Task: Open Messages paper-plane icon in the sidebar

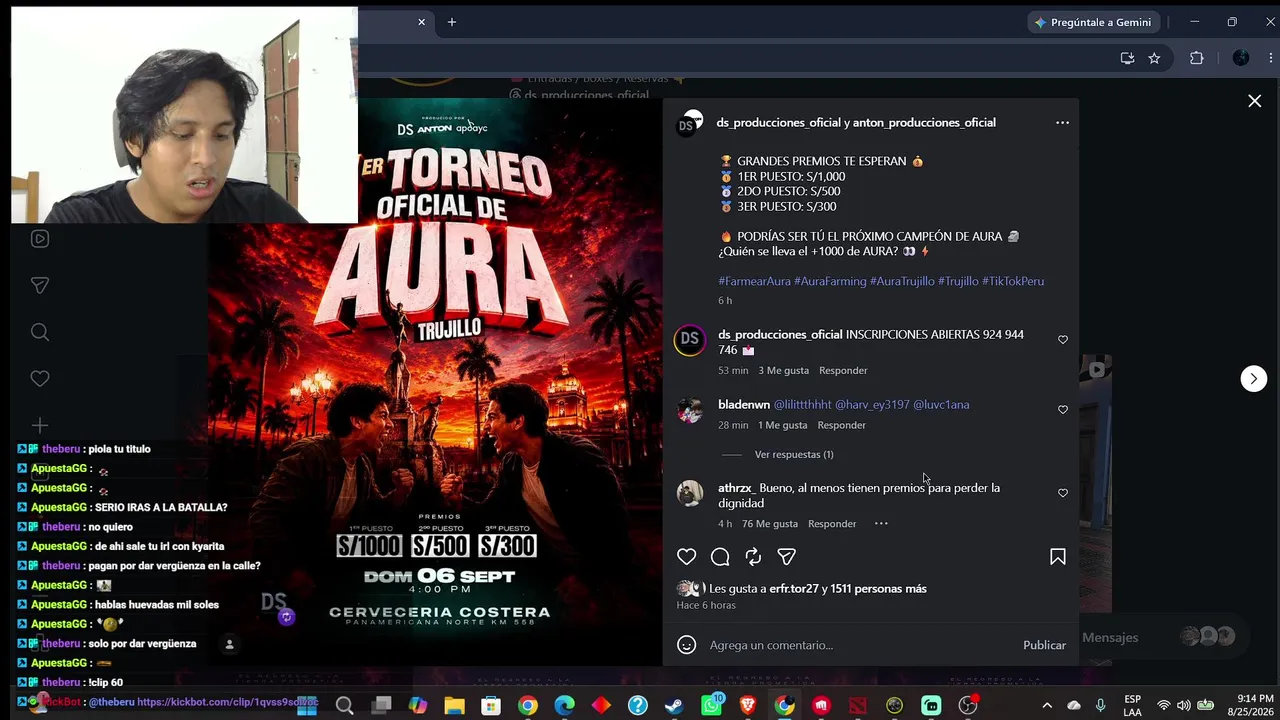Action: [x=40, y=286]
